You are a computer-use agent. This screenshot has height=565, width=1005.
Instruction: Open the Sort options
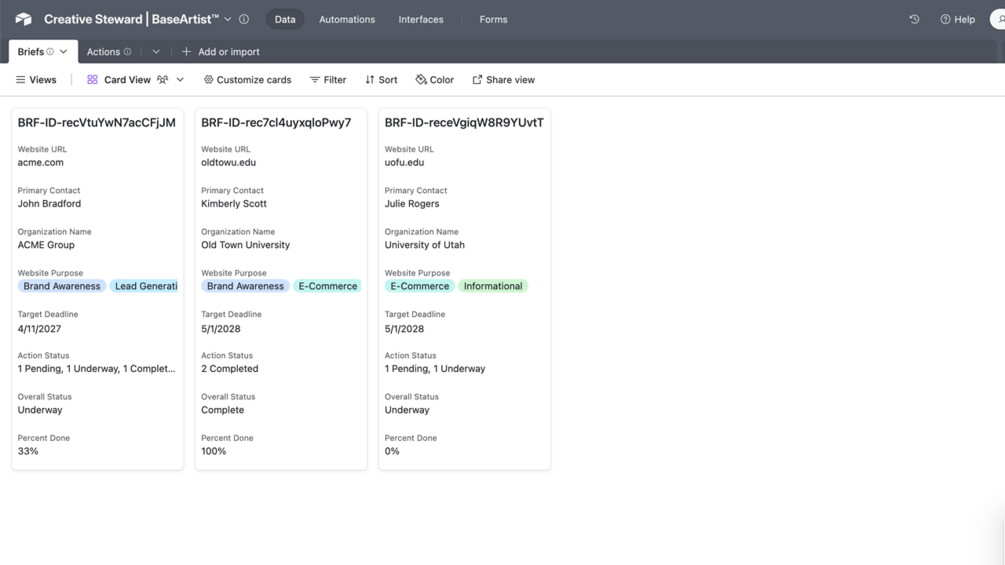pyautogui.click(x=381, y=80)
